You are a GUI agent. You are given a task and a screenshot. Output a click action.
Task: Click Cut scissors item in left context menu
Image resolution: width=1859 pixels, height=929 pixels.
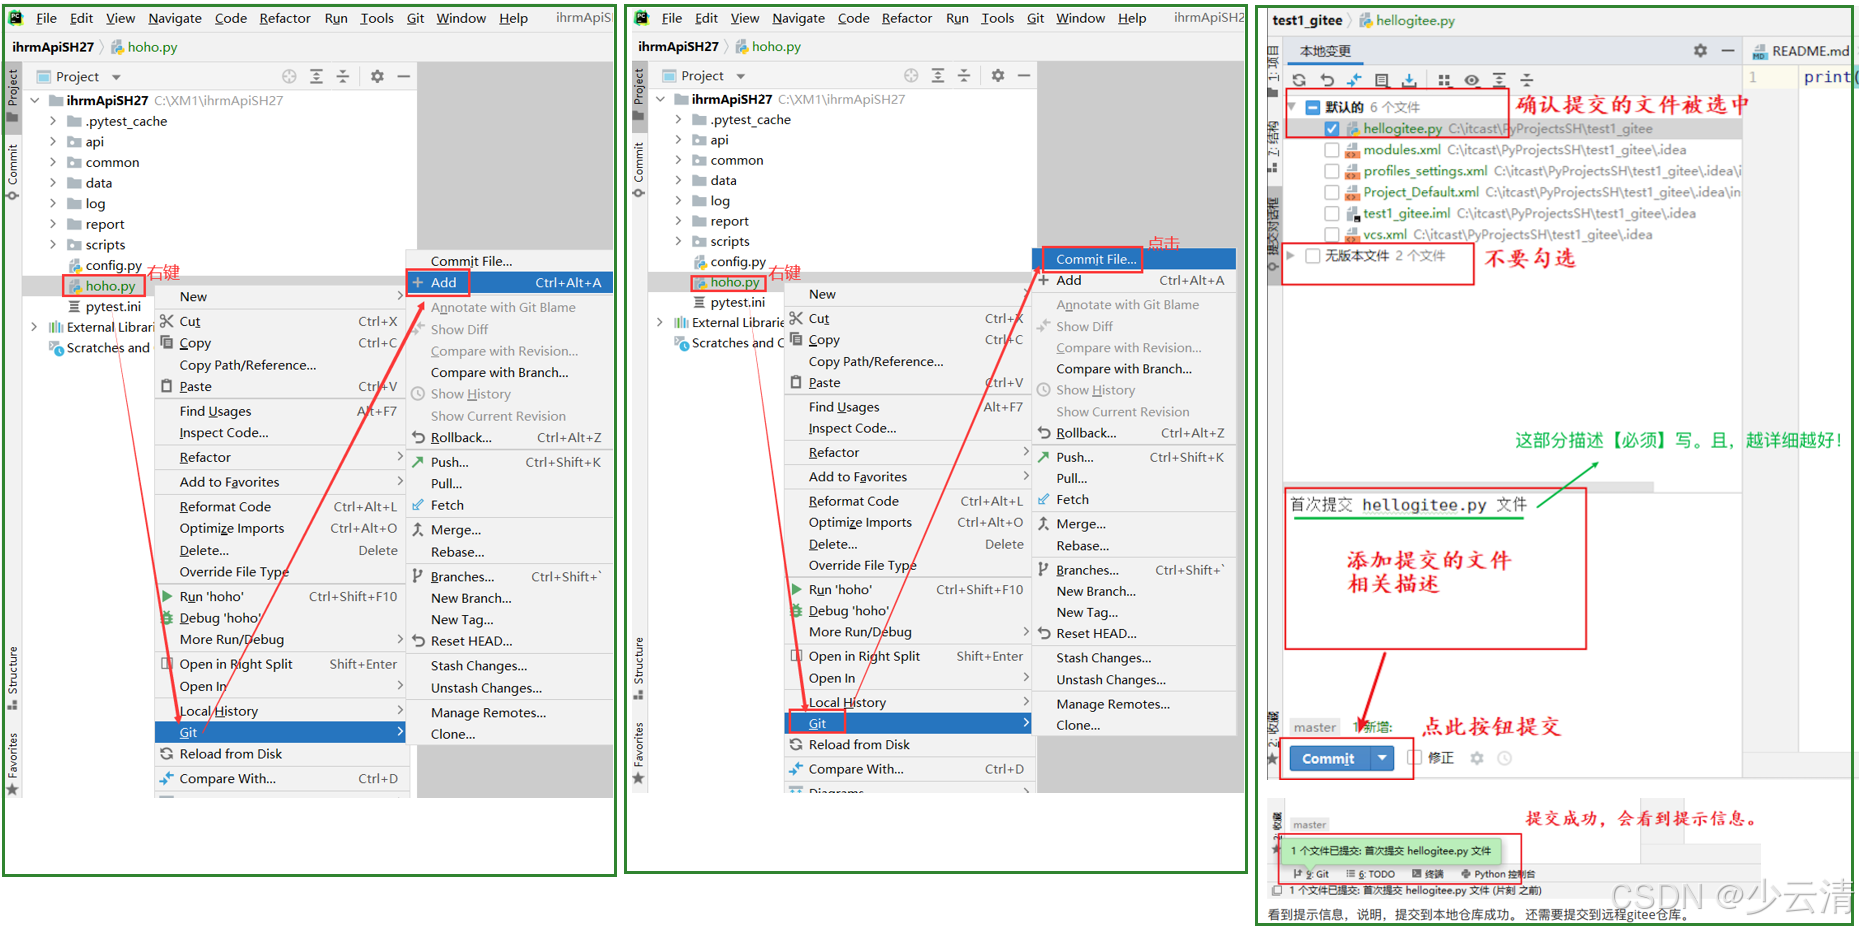(x=279, y=321)
